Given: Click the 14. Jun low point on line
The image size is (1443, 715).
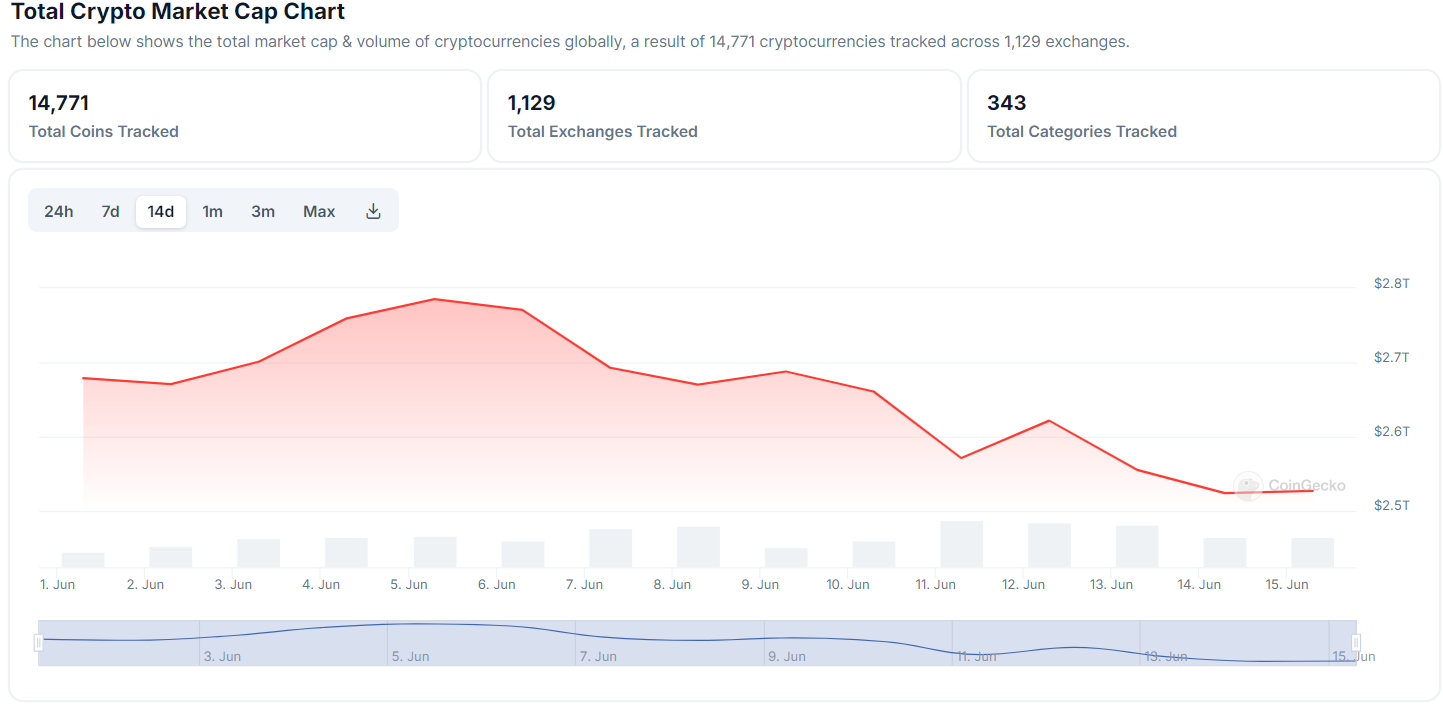Looking at the screenshot, I should click(x=1224, y=493).
